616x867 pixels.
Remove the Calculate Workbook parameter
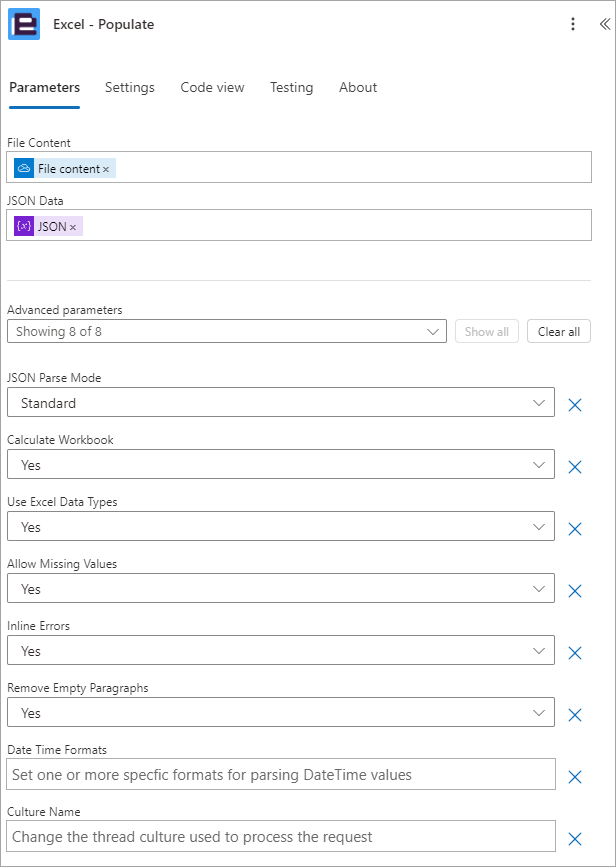tap(575, 467)
